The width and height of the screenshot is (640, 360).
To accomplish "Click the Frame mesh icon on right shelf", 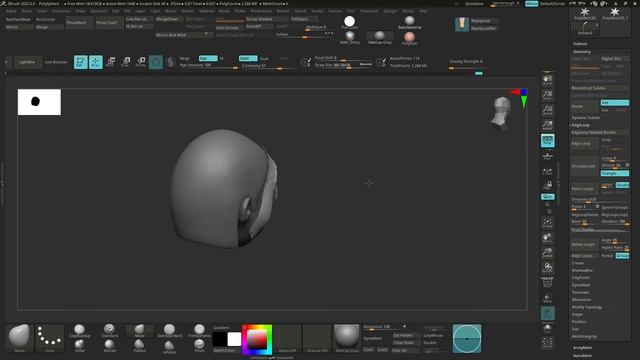I will coord(547,223).
